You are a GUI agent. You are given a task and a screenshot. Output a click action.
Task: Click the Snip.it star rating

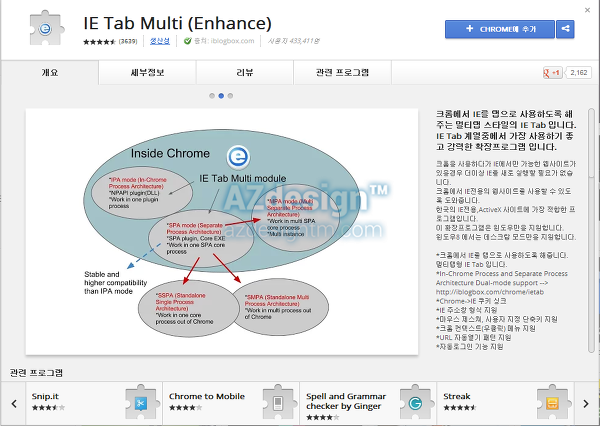[x=48, y=408]
